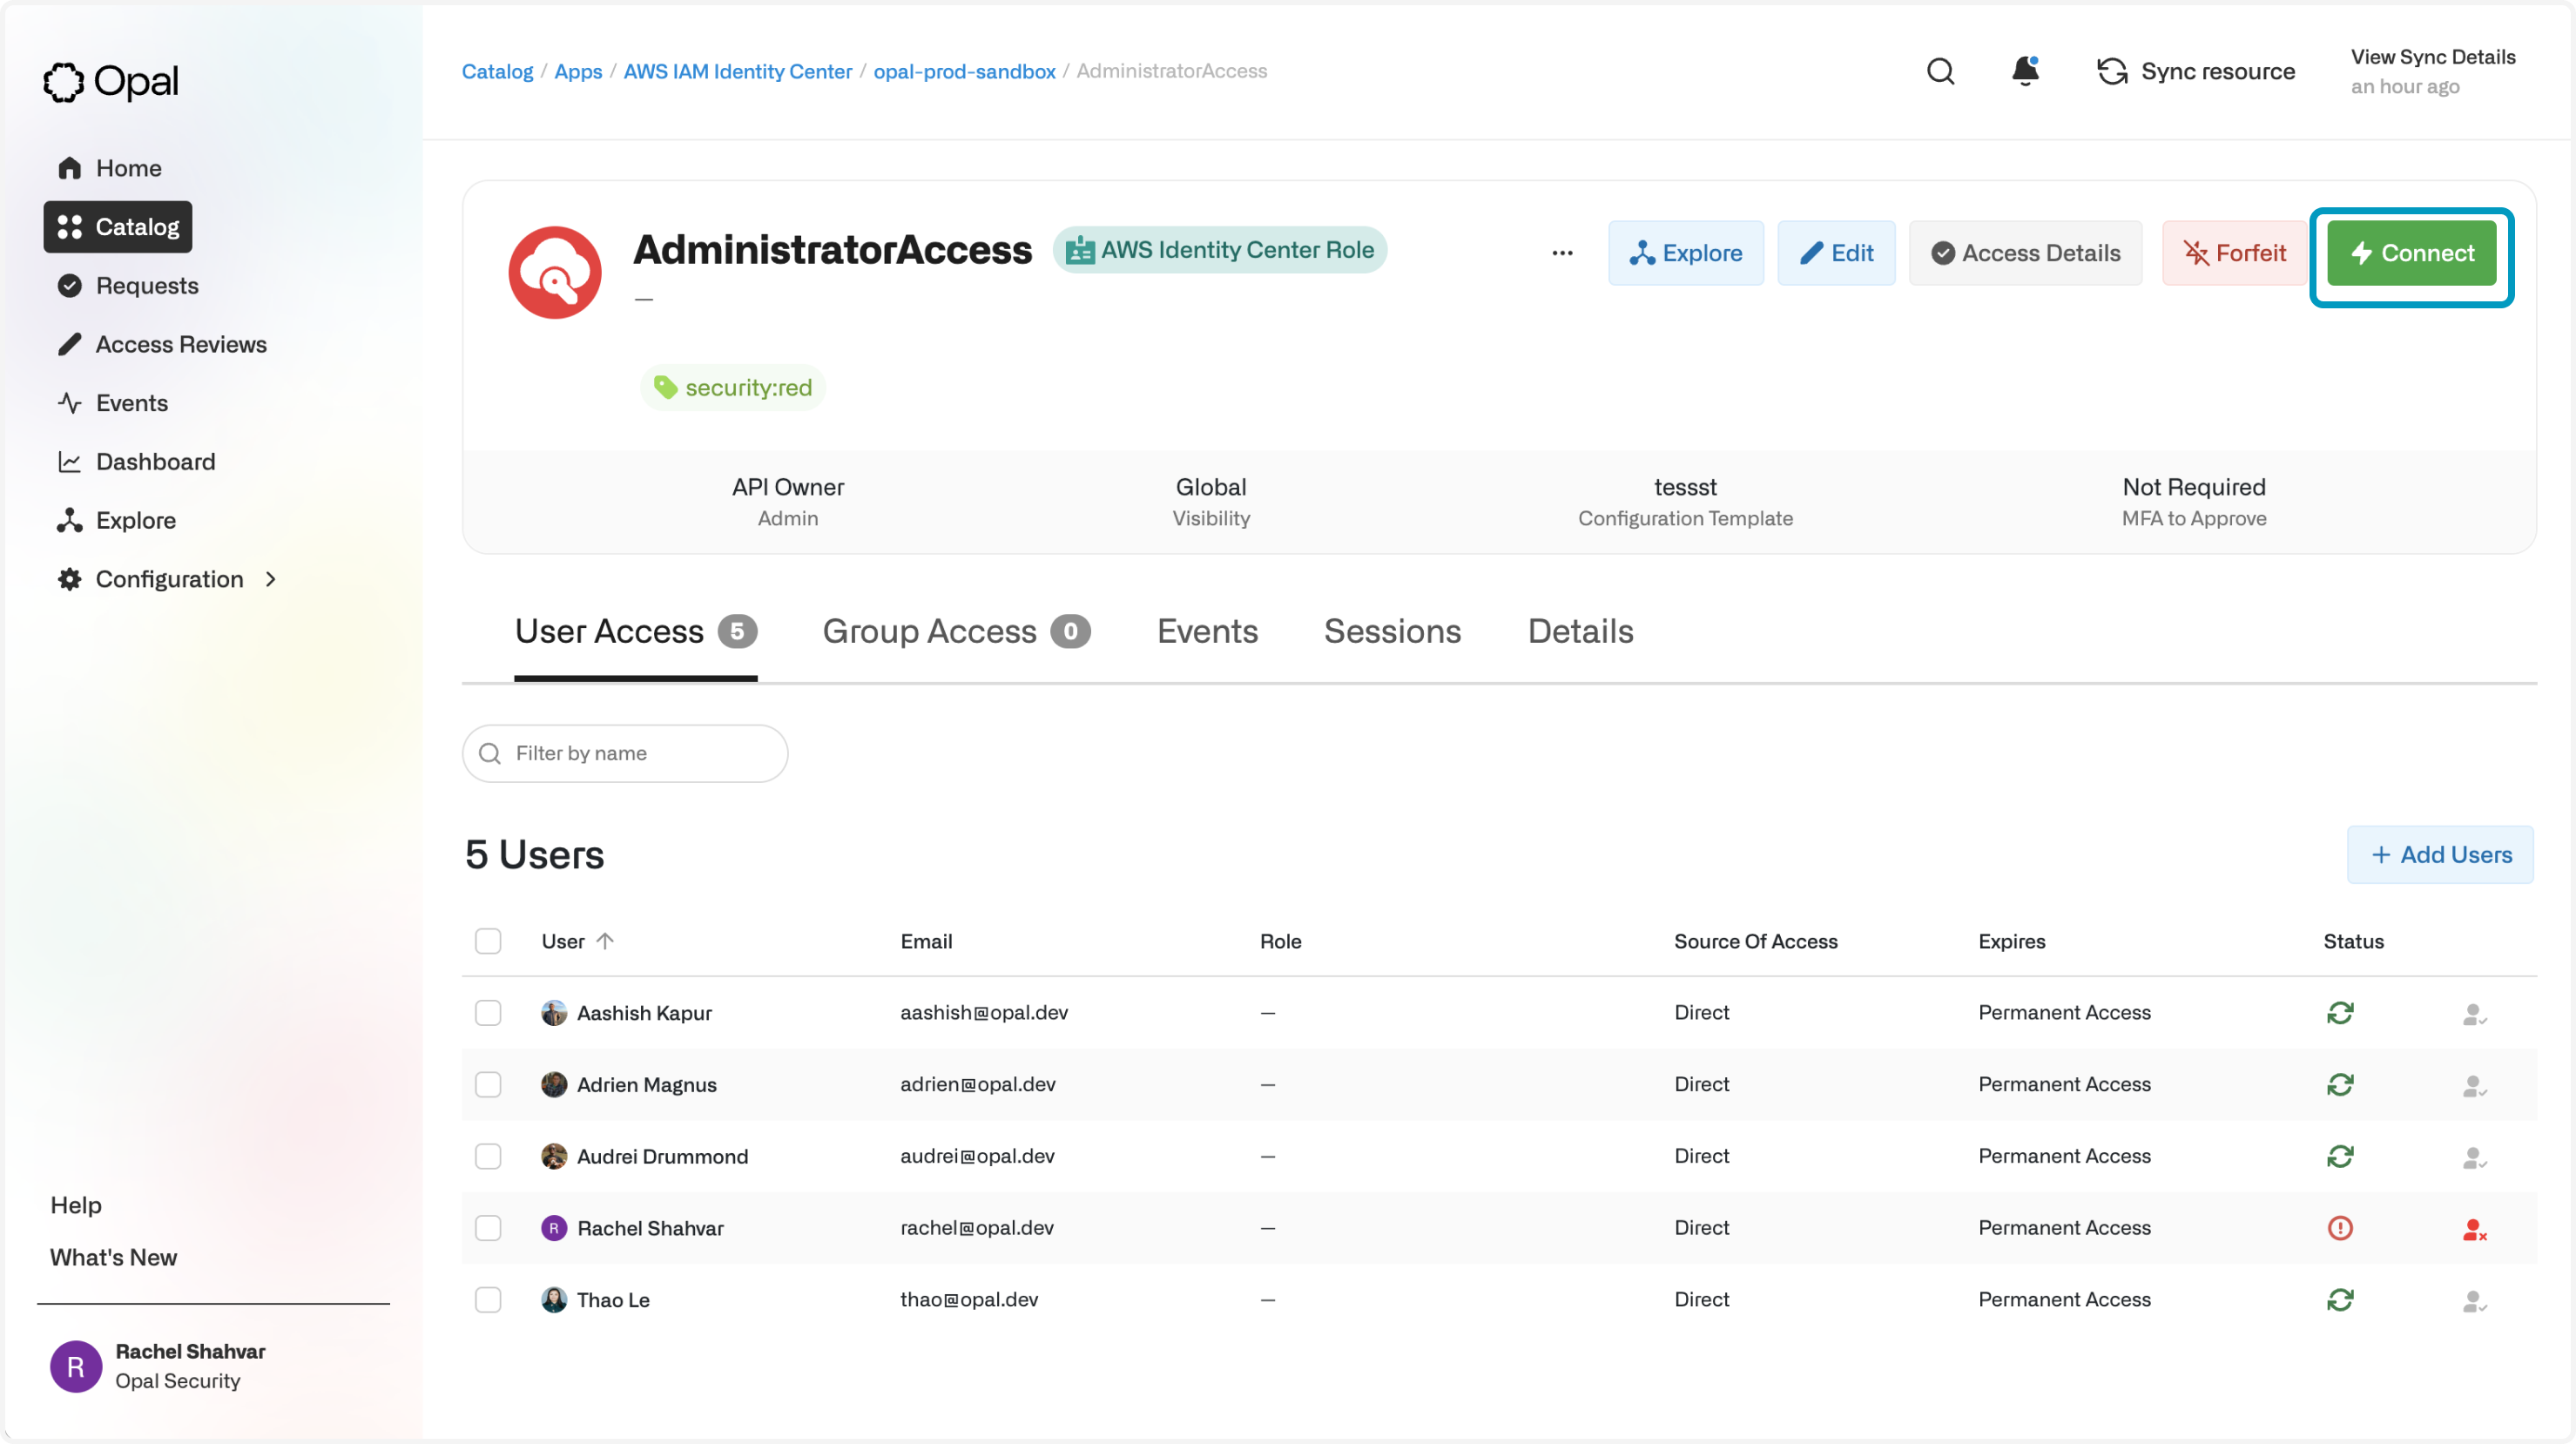Click Sync resource

coord(2196,71)
